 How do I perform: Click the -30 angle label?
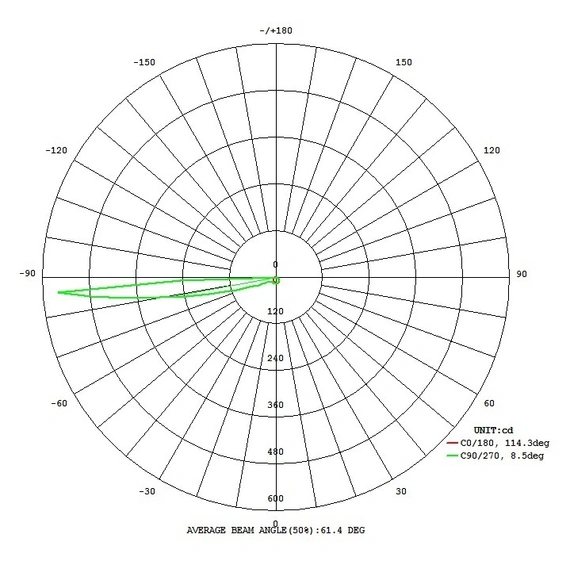(x=147, y=491)
